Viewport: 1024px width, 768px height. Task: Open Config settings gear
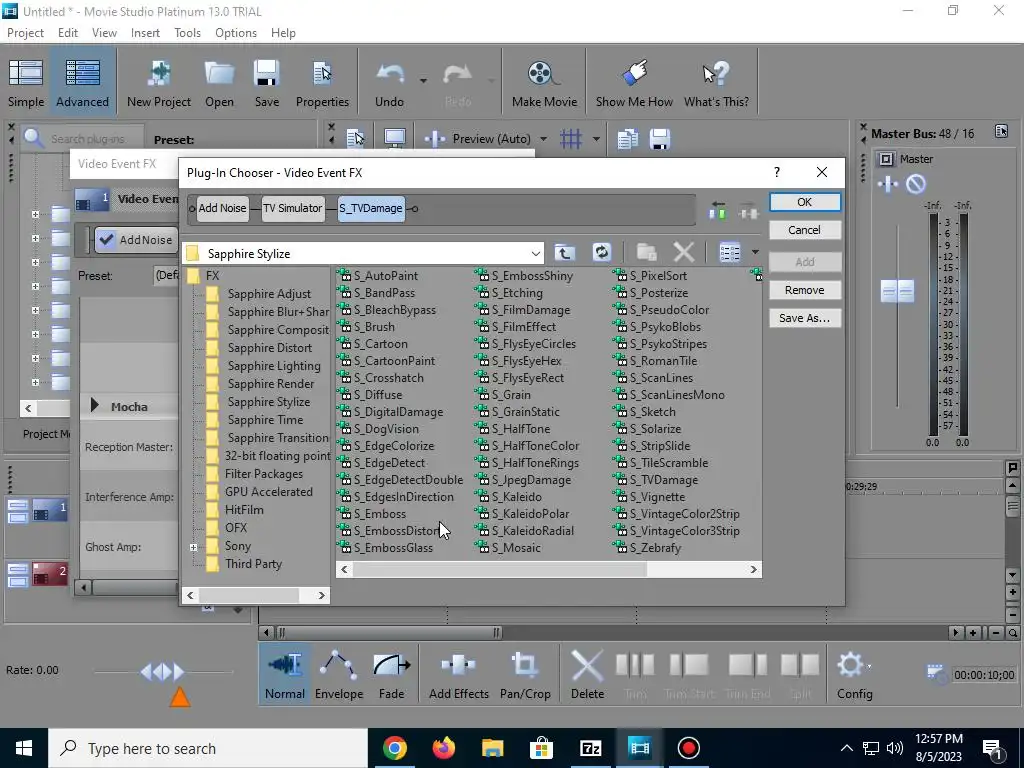click(x=854, y=675)
